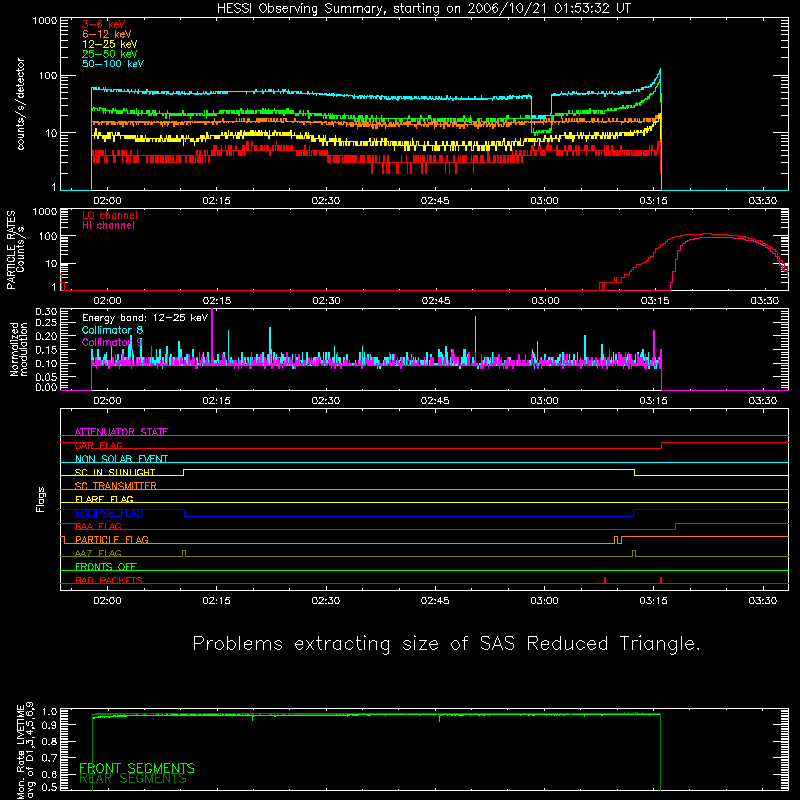This screenshot has width=800, height=800.
Task: Click the '02:30' tick under the modulation plot
Action: (x=326, y=401)
